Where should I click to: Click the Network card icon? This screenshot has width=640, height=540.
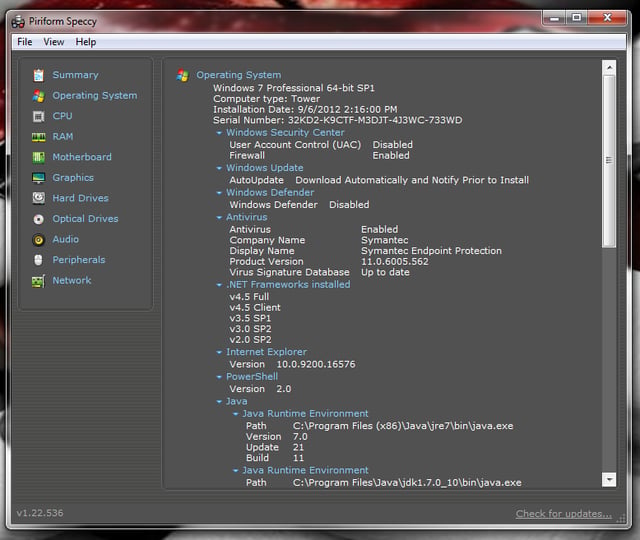[38, 281]
